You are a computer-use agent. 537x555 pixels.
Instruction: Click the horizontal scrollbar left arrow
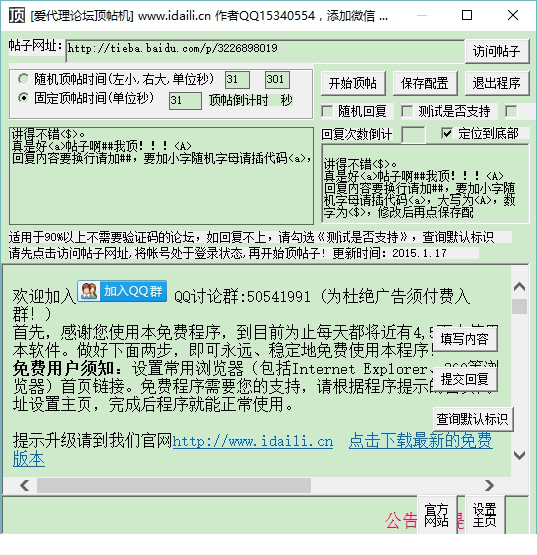click(x=24, y=485)
